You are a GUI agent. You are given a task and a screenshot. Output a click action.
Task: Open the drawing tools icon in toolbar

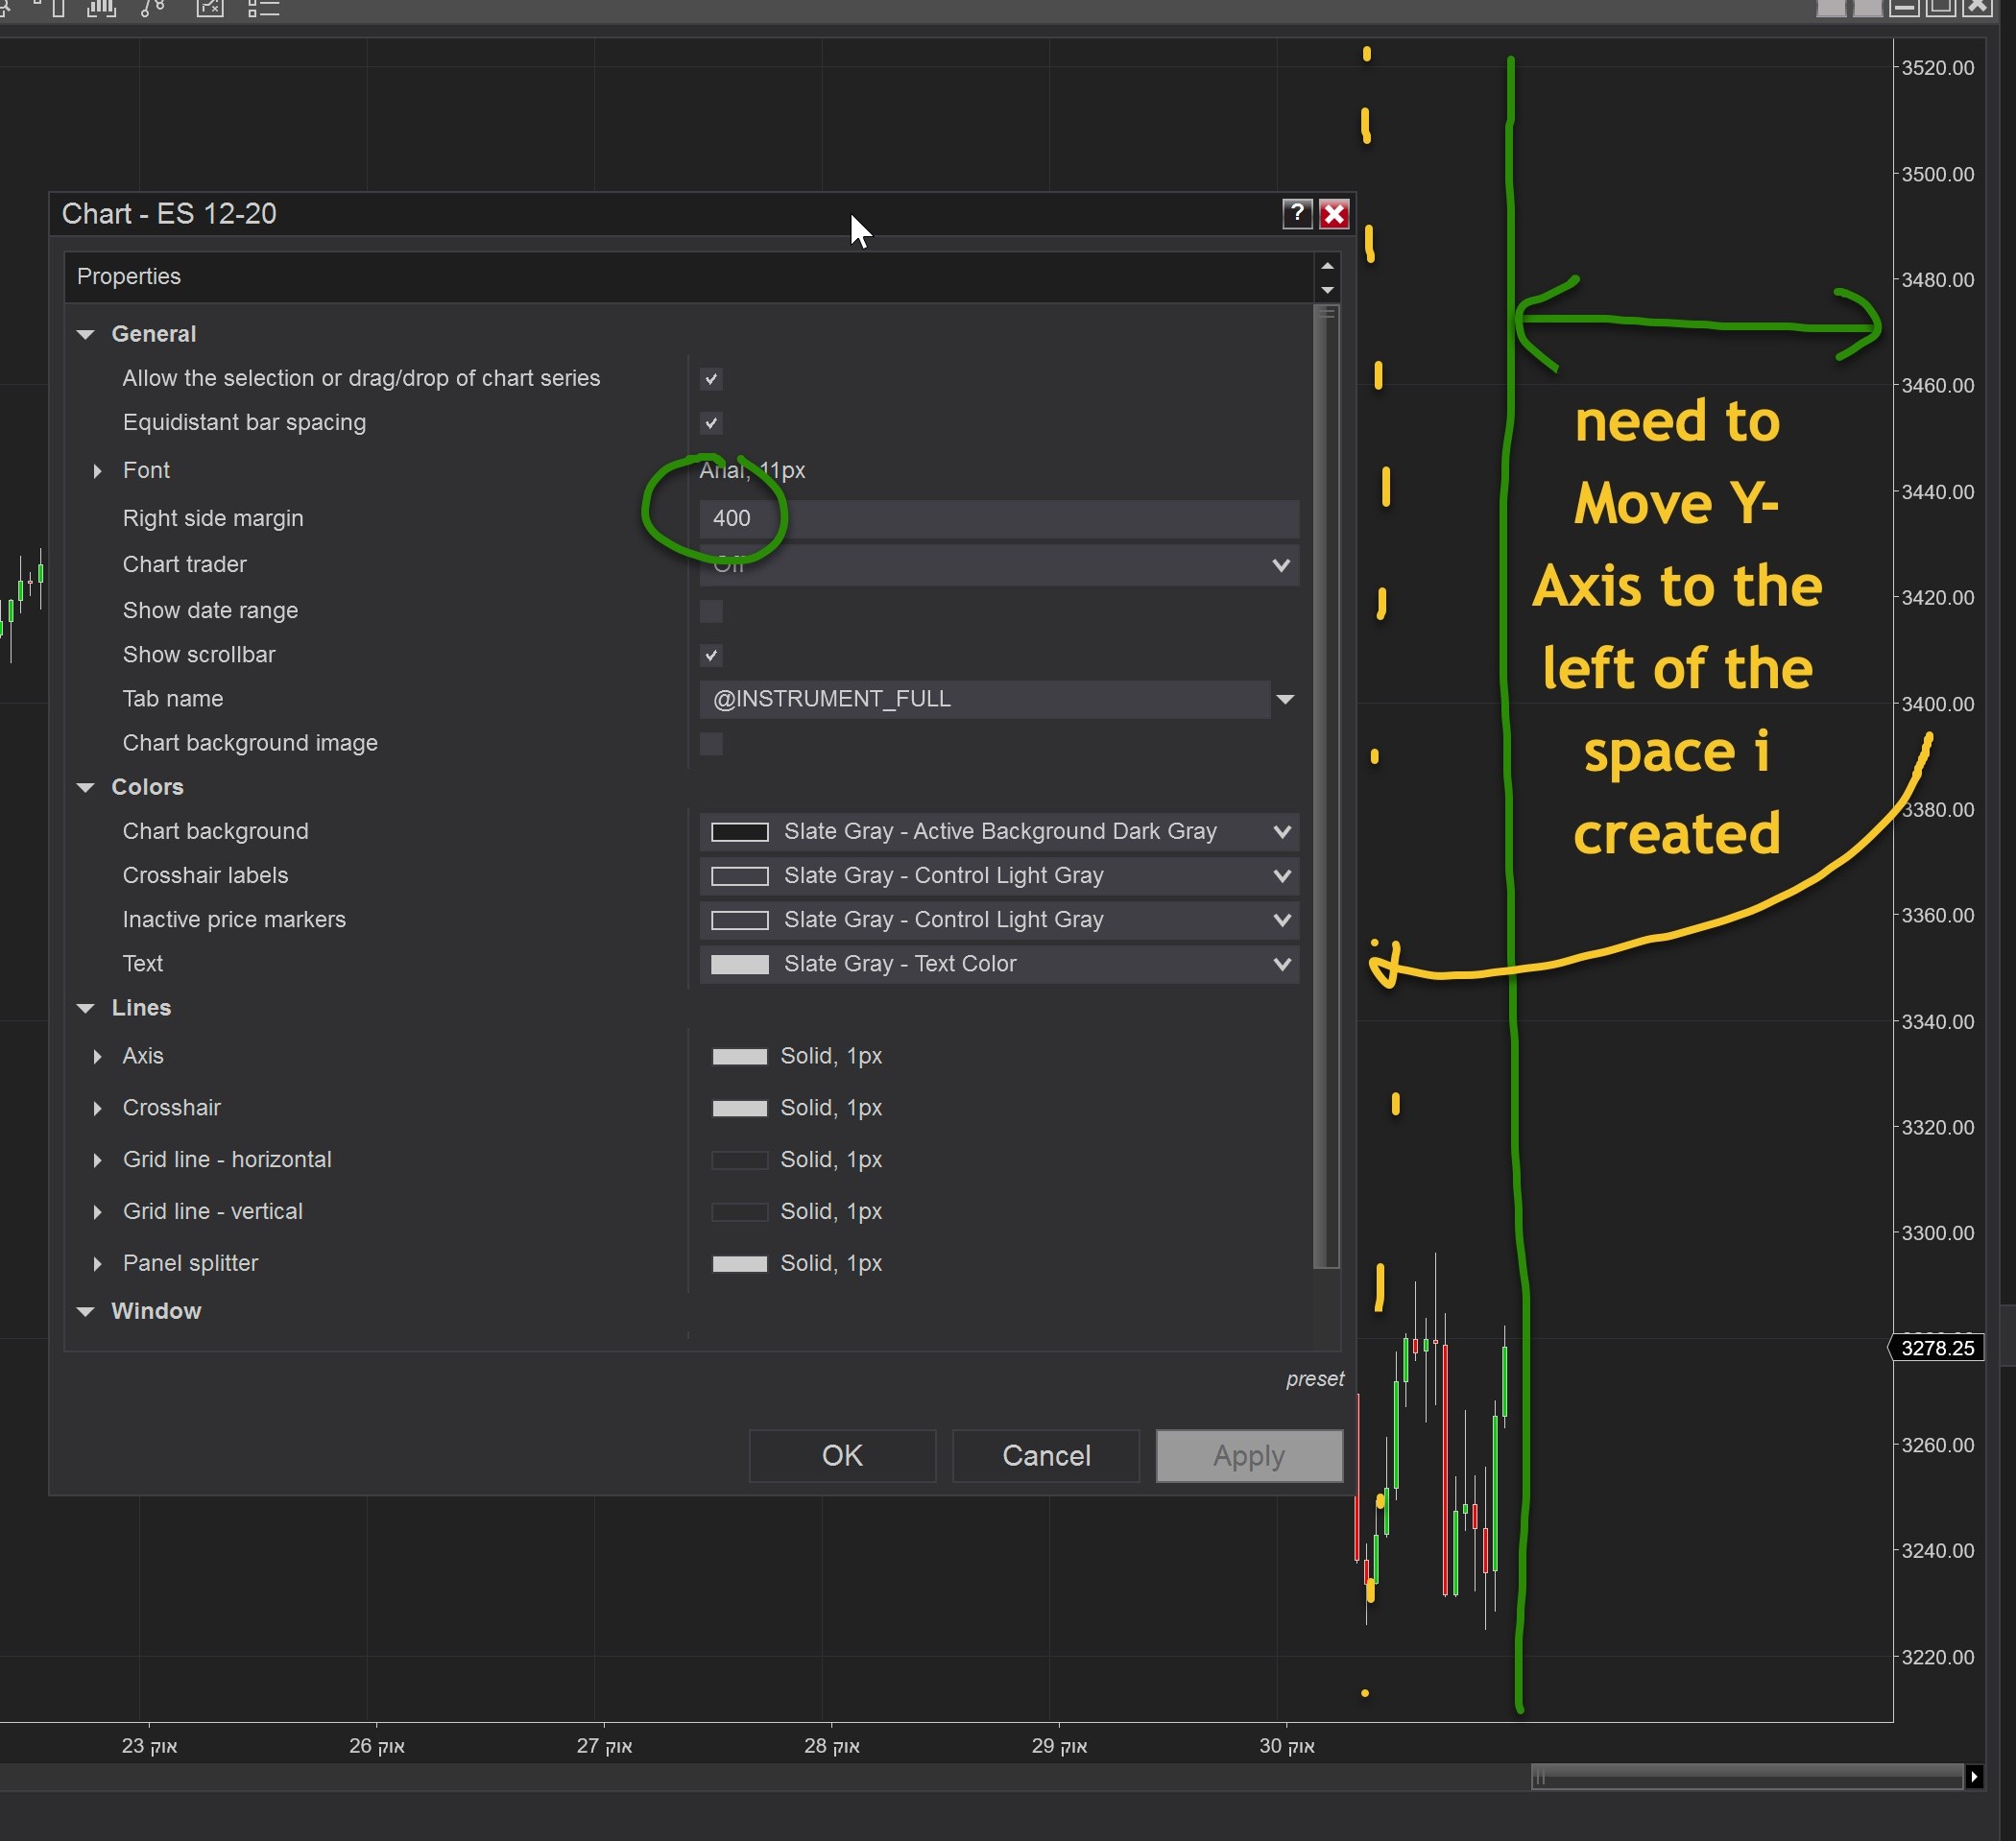(152, 8)
